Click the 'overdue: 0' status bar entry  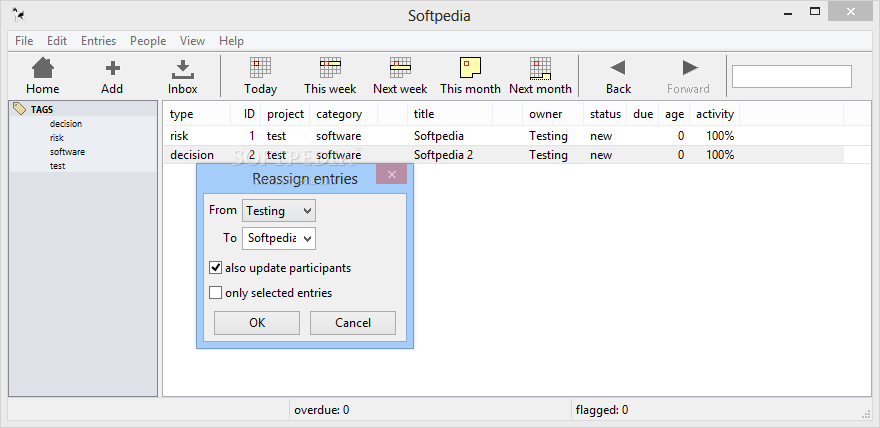322,410
